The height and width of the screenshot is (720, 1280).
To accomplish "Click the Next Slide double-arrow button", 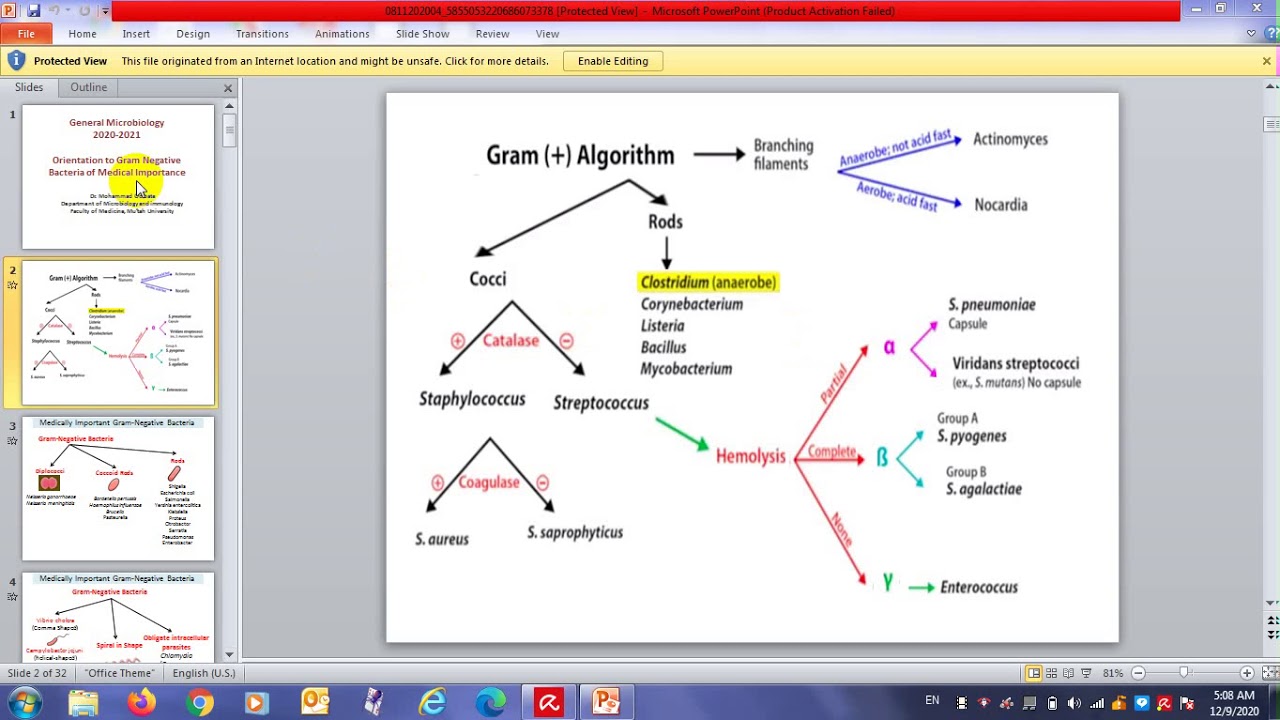I will [1271, 635].
